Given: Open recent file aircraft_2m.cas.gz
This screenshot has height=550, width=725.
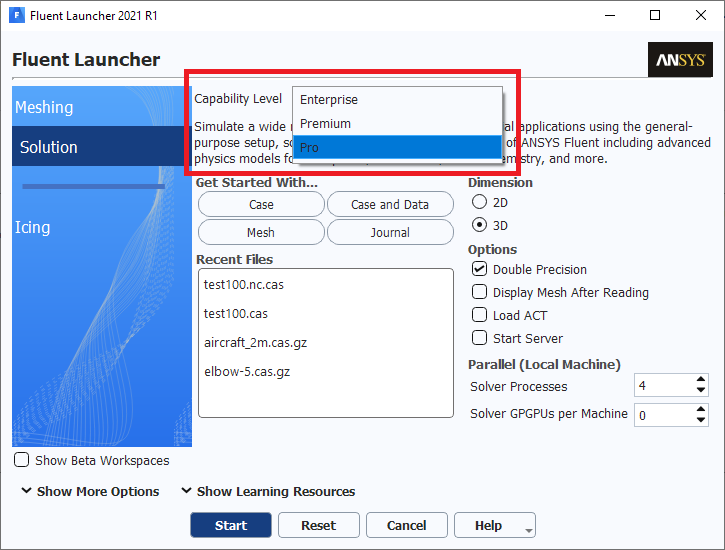Looking at the screenshot, I should (x=255, y=343).
